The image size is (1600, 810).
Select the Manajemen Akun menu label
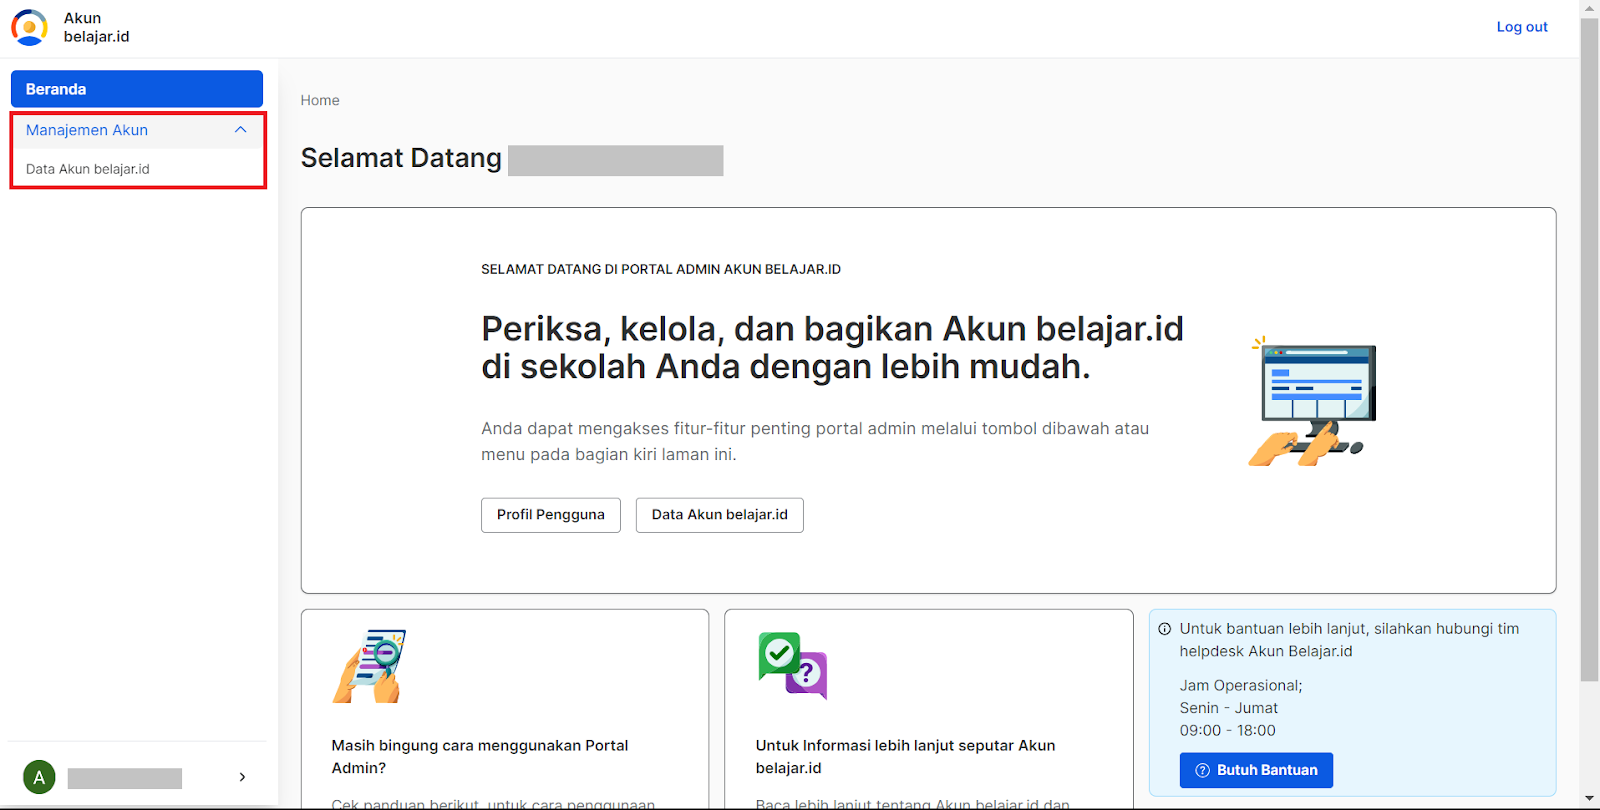[x=87, y=130]
